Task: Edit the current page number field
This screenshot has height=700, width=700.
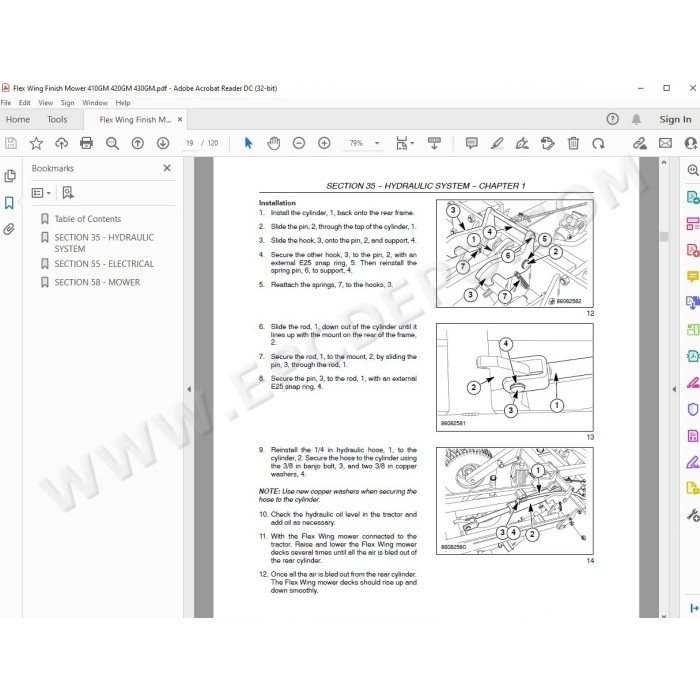Action: click(190, 143)
